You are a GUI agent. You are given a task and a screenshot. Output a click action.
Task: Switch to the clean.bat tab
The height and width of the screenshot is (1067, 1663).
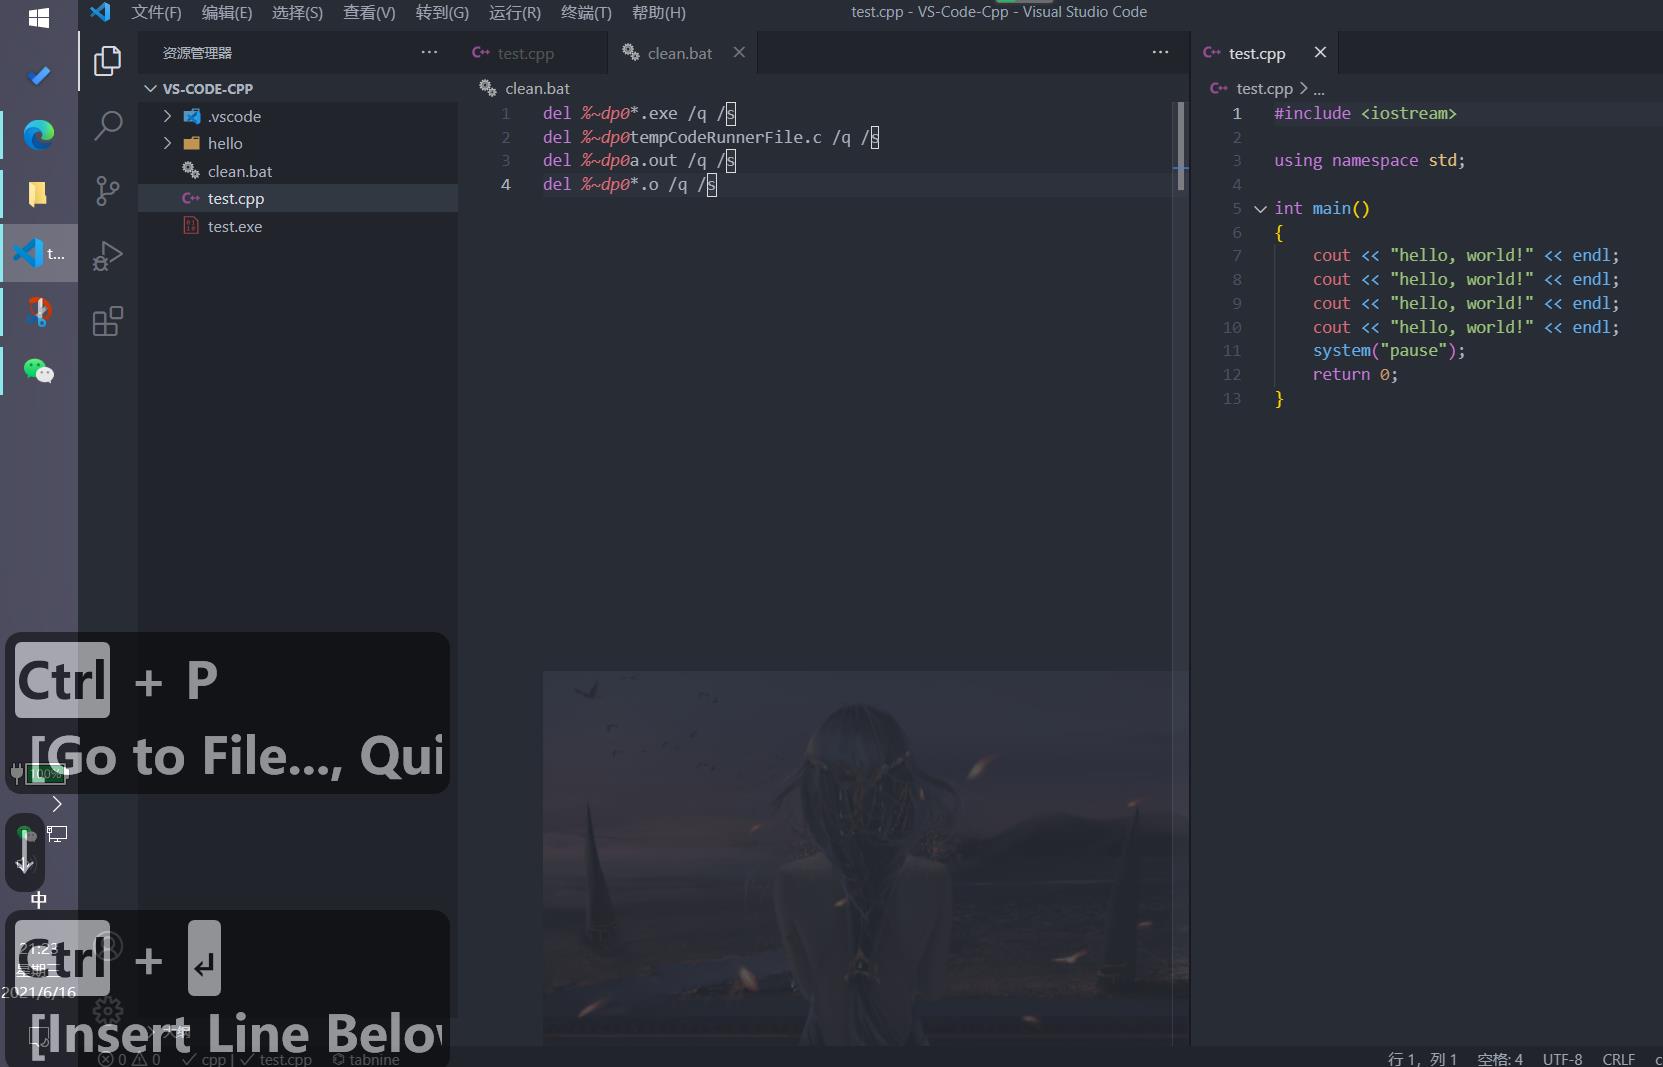pyautogui.click(x=680, y=53)
